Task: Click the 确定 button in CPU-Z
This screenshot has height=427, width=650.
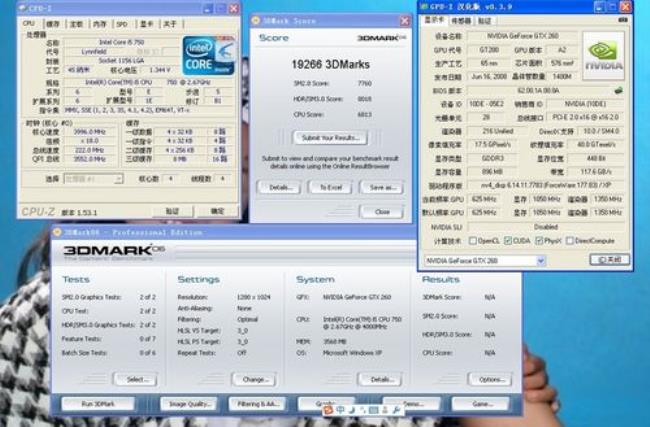Action: 217,211
